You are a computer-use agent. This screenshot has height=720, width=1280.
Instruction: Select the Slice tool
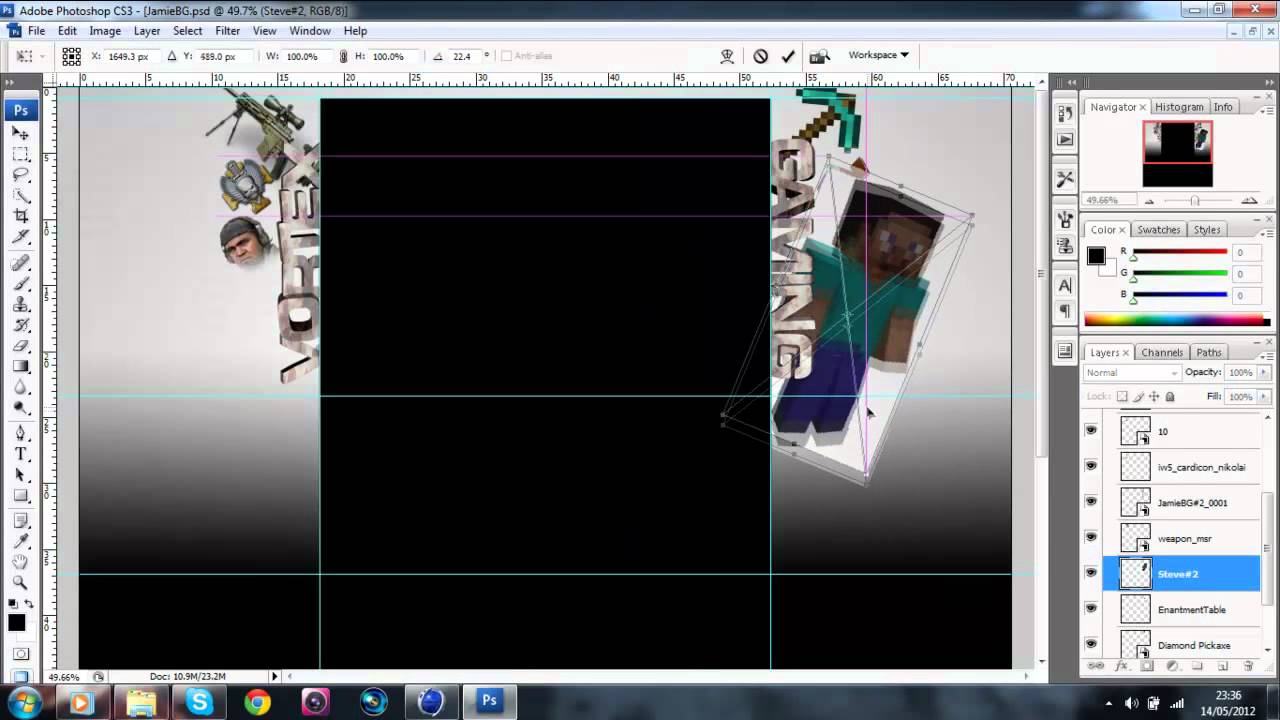pos(20,237)
